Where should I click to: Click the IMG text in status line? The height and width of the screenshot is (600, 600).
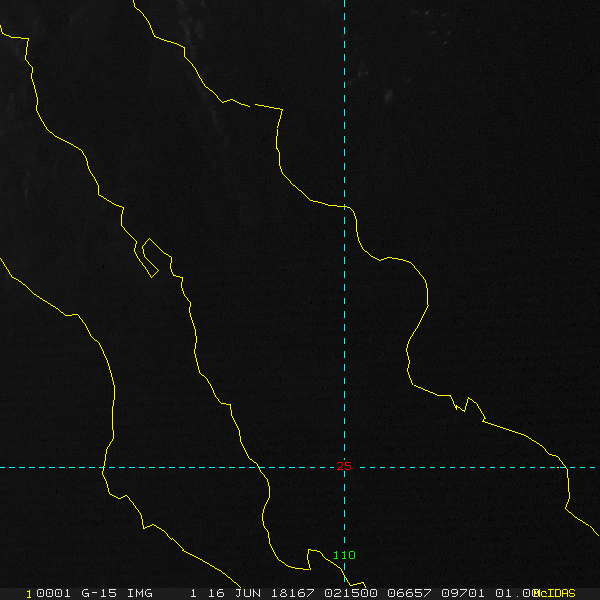coord(139,593)
